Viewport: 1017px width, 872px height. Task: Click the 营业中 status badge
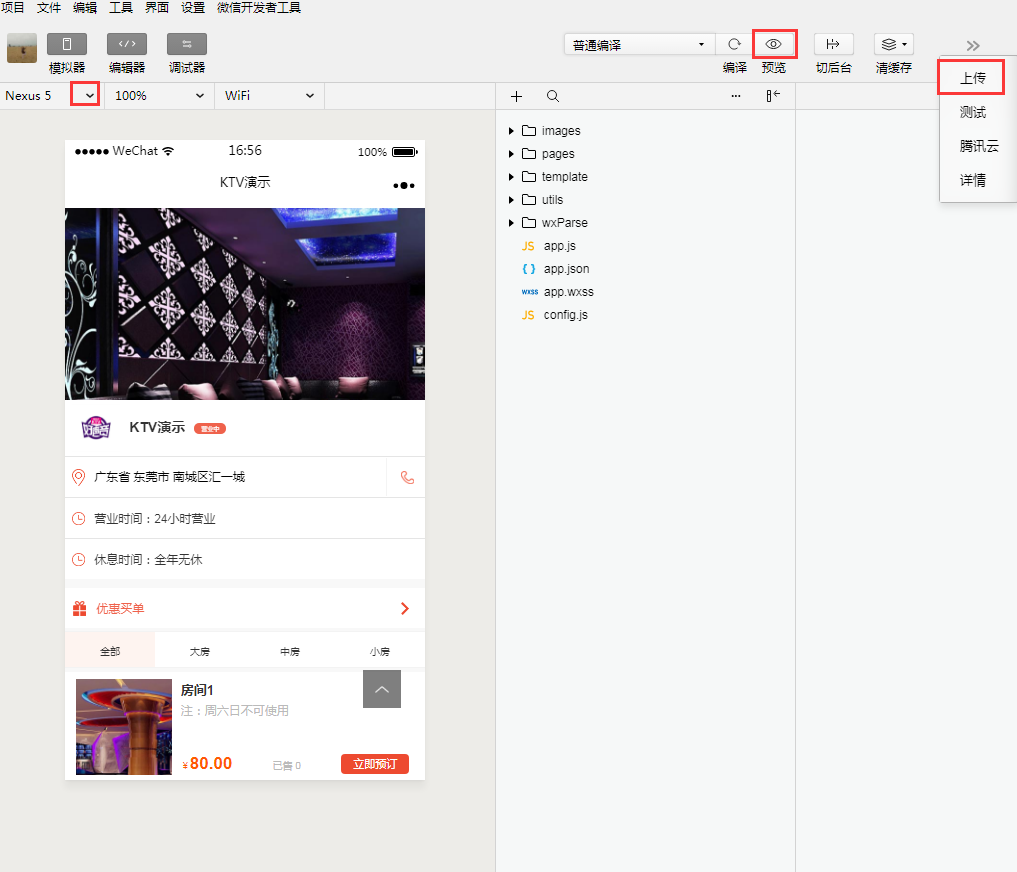tap(209, 429)
